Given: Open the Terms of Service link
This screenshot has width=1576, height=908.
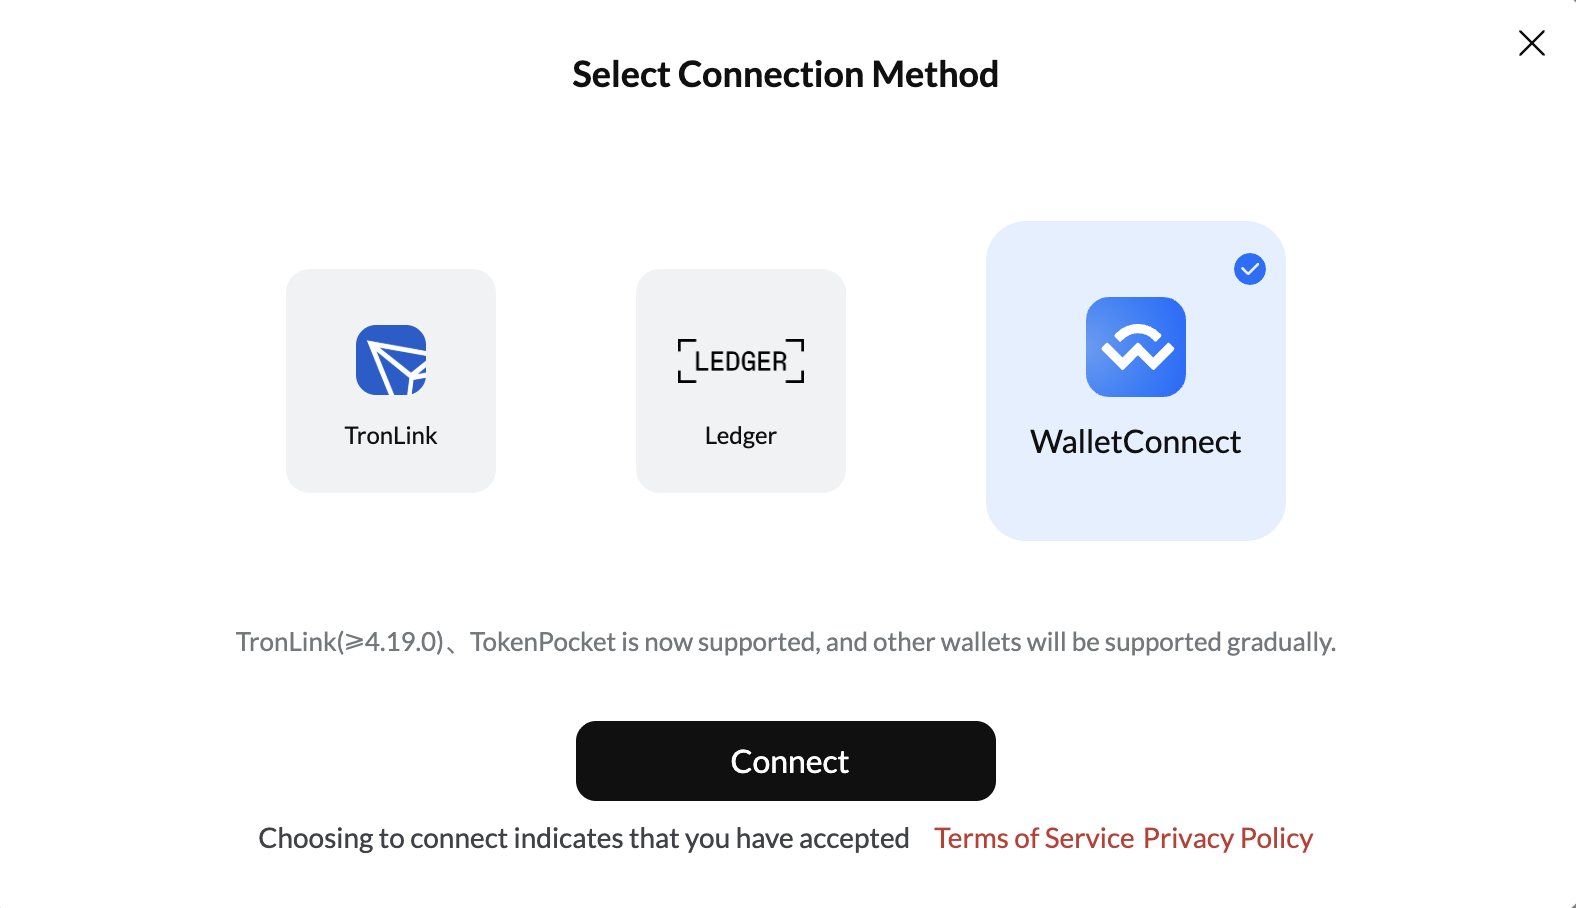Looking at the screenshot, I should (x=1034, y=838).
